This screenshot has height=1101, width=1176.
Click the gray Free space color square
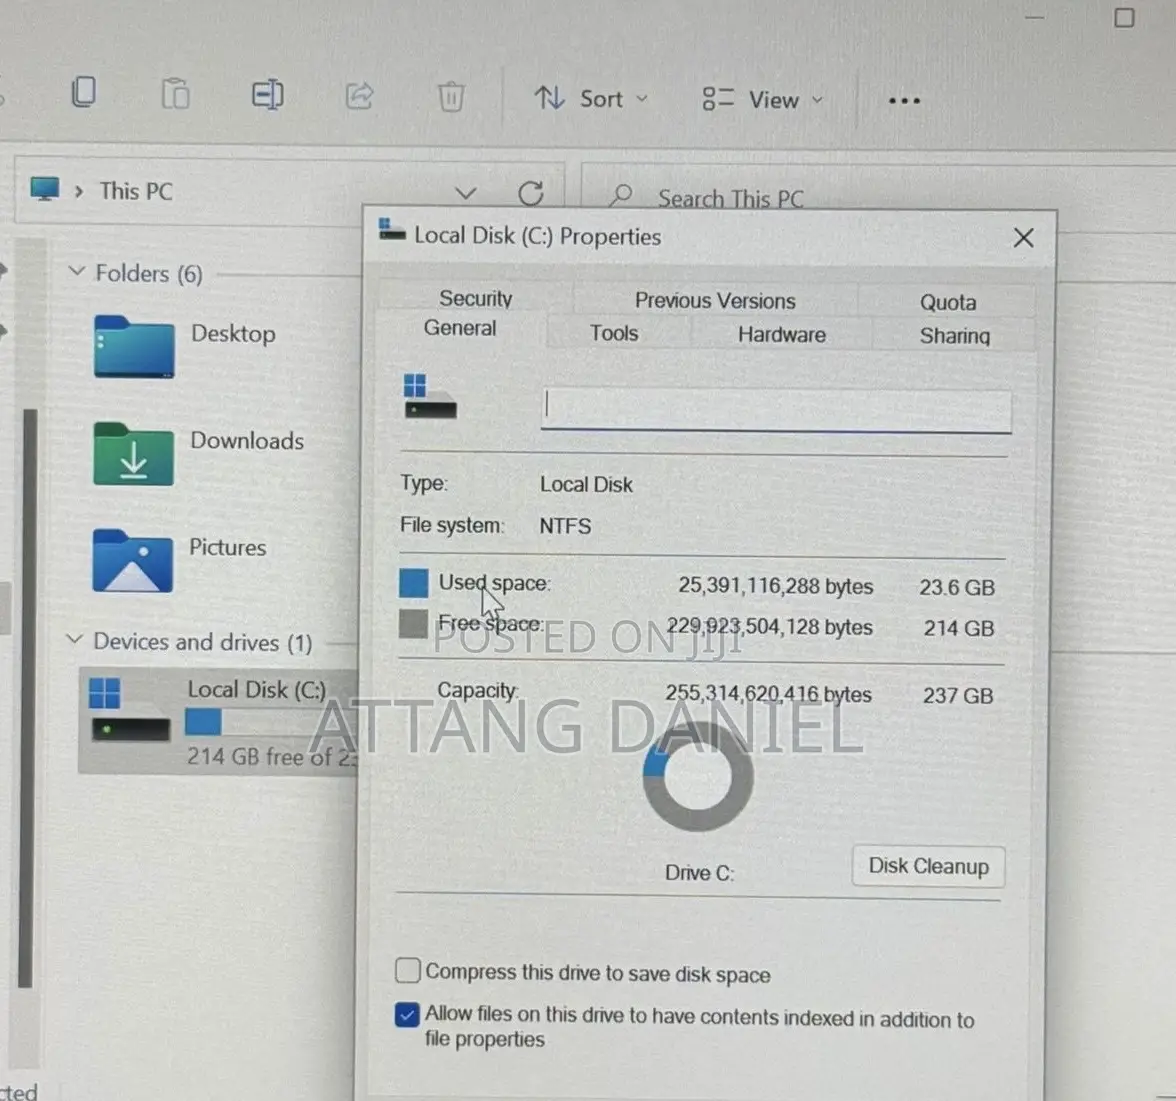pyautogui.click(x=412, y=624)
